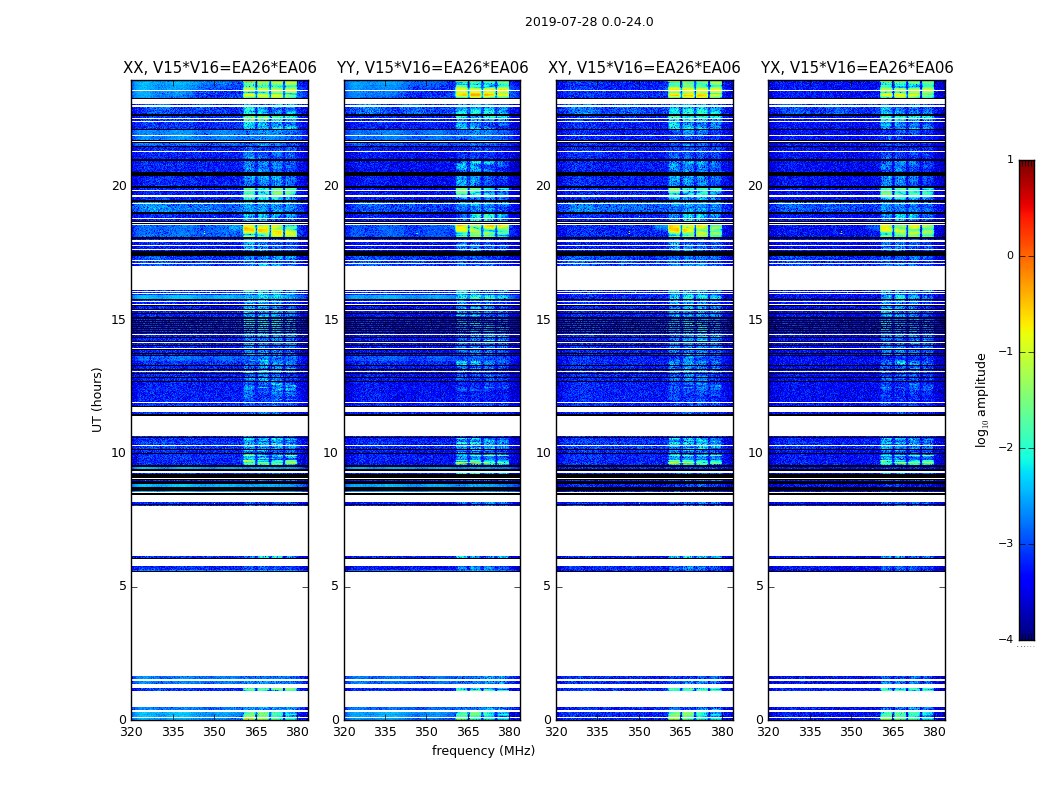Click the 365 tick label under XX panel
This screenshot has height=800, width=1050.
tap(256, 732)
